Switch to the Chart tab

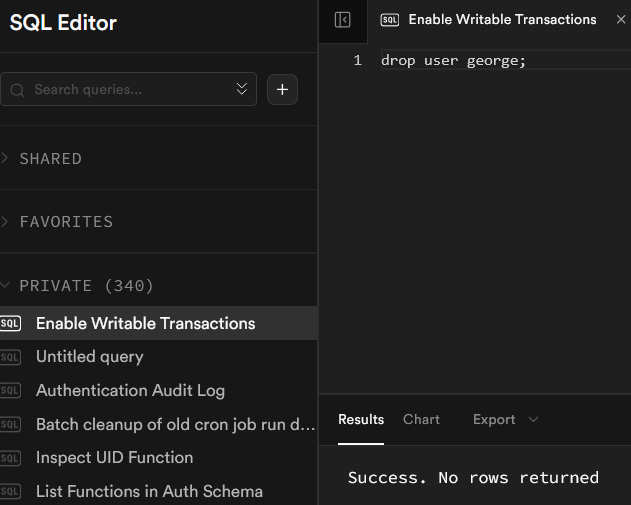pyautogui.click(x=421, y=419)
